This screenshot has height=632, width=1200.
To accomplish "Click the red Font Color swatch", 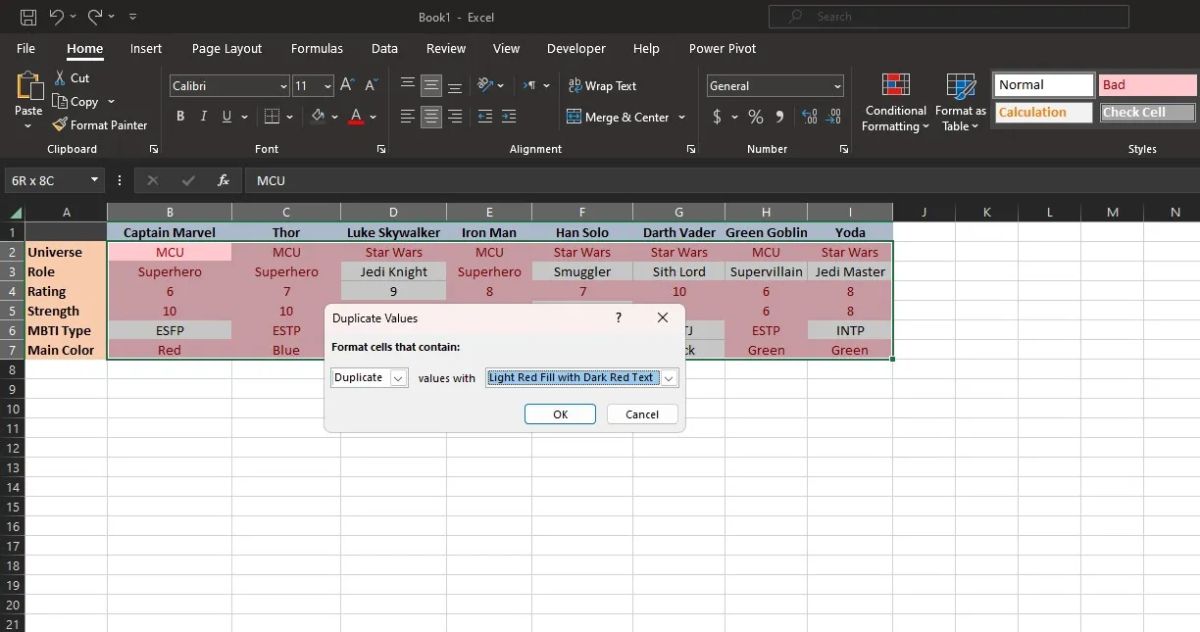I will coord(355,116).
